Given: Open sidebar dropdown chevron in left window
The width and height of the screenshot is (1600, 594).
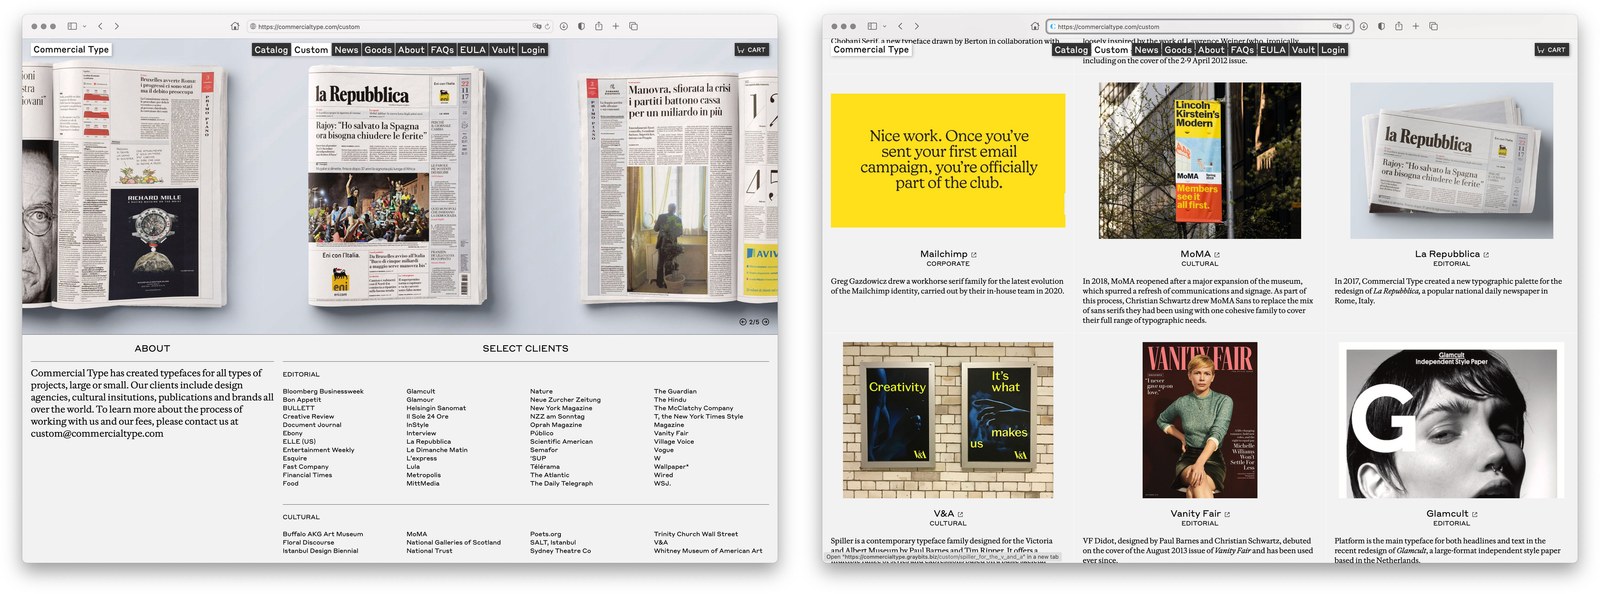Looking at the screenshot, I should 84,27.
